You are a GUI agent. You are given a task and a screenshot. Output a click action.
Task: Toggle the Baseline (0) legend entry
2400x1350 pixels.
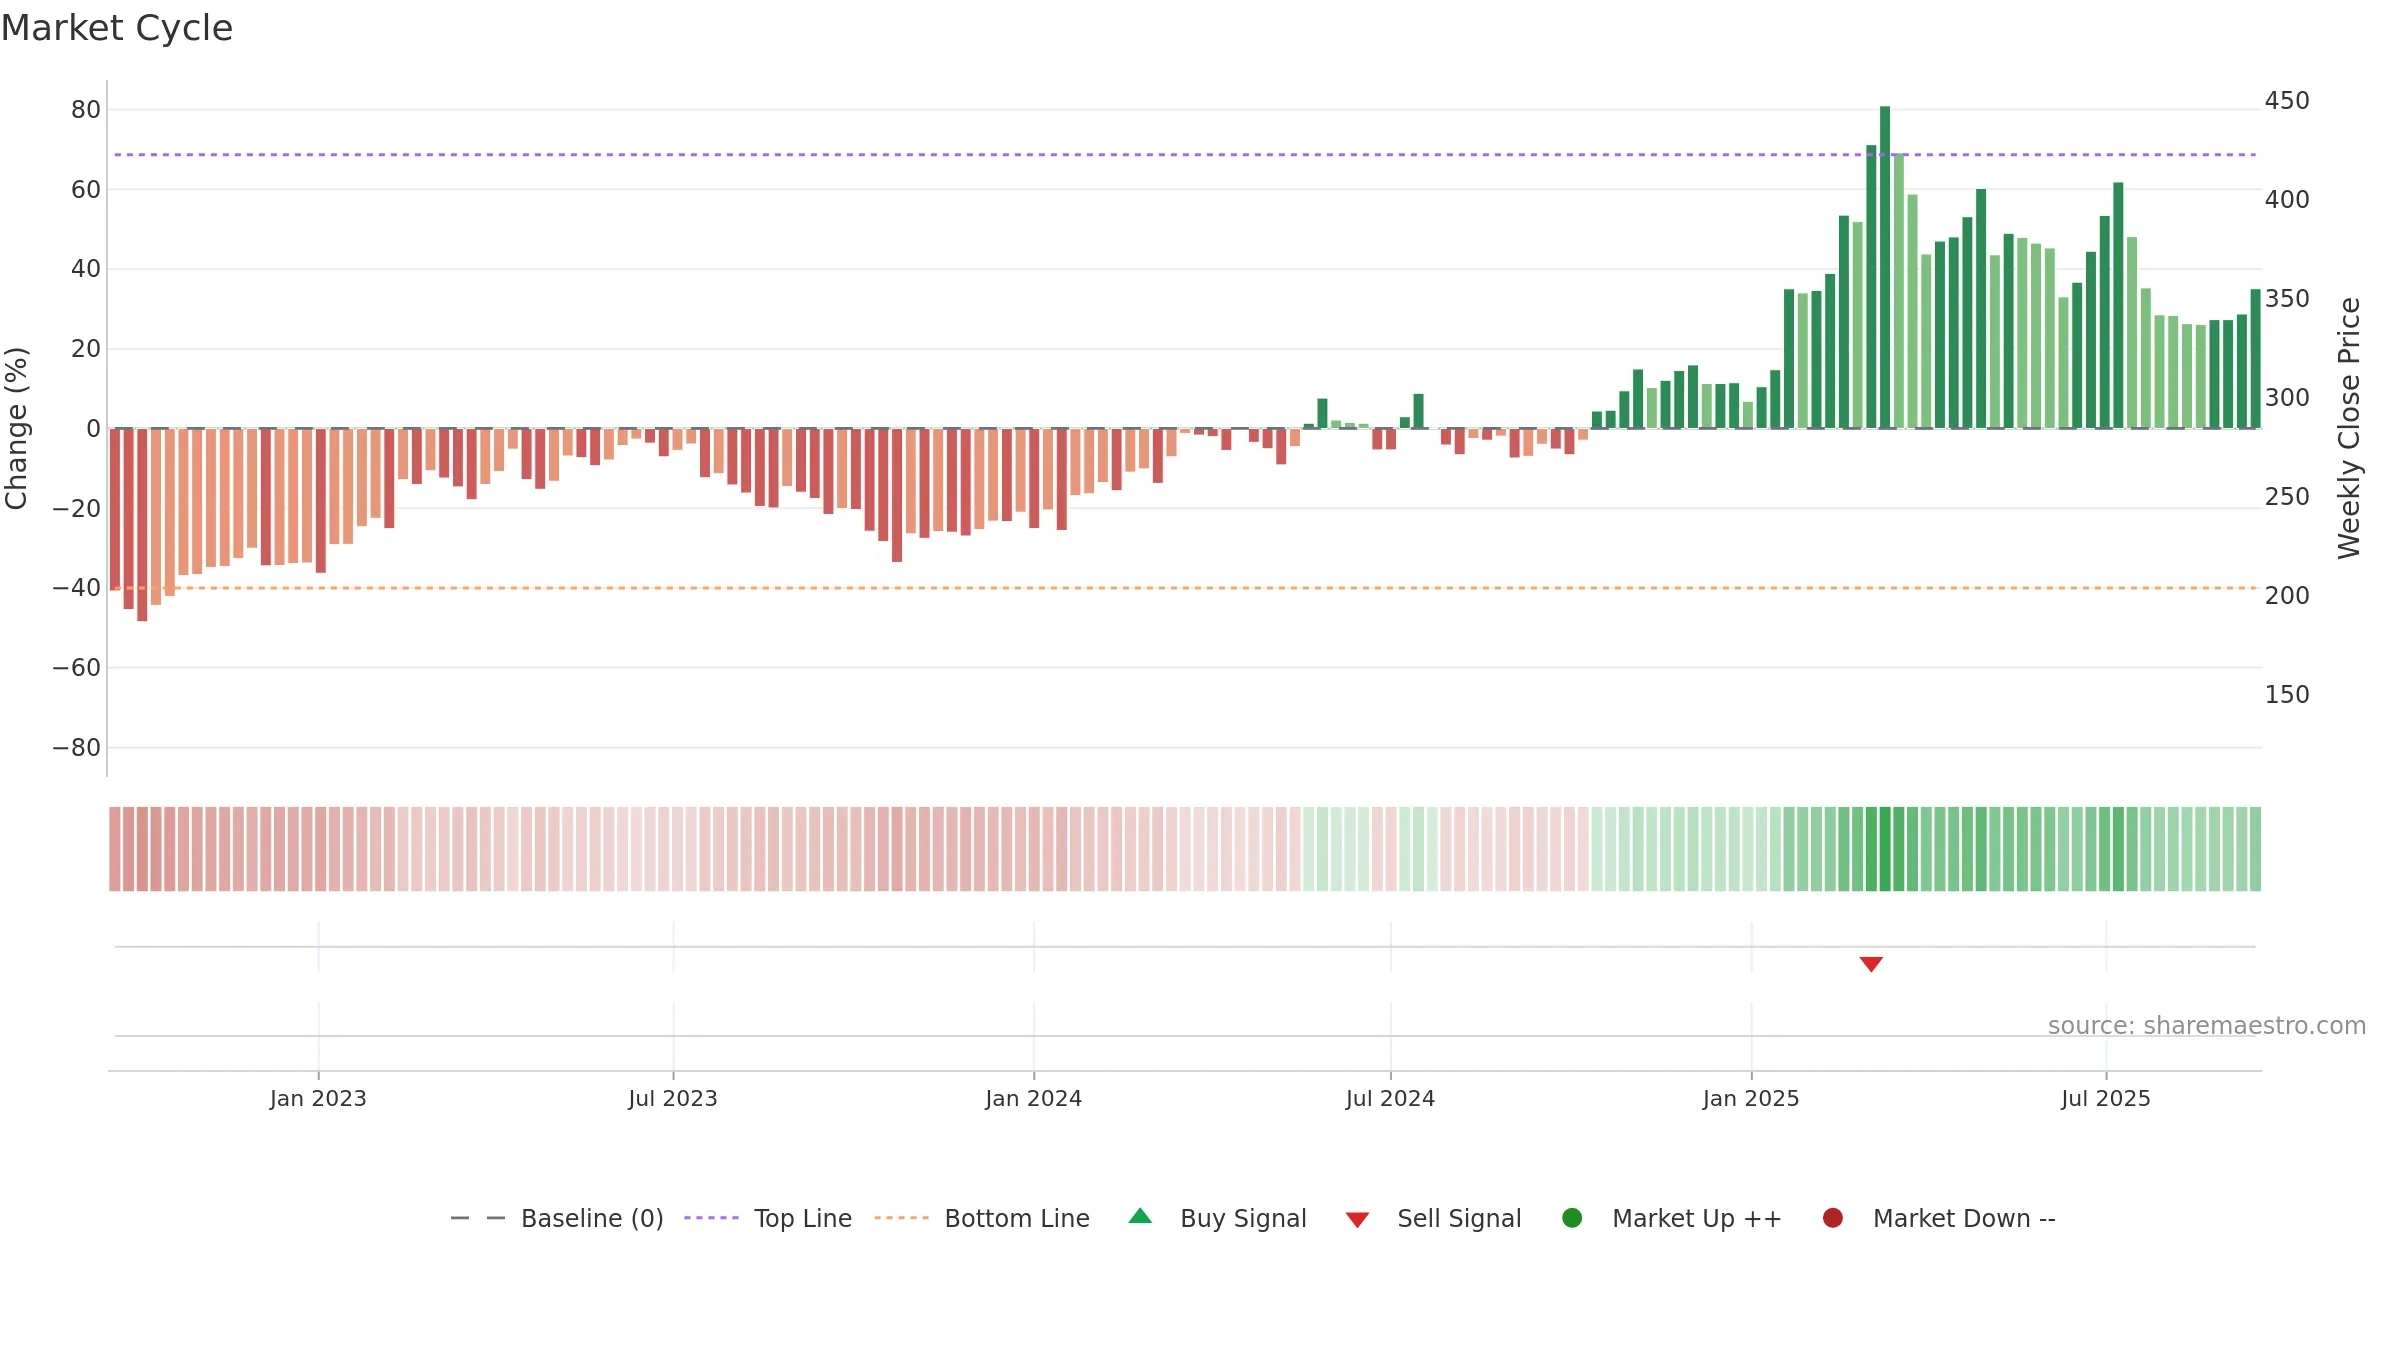(x=557, y=1218)
